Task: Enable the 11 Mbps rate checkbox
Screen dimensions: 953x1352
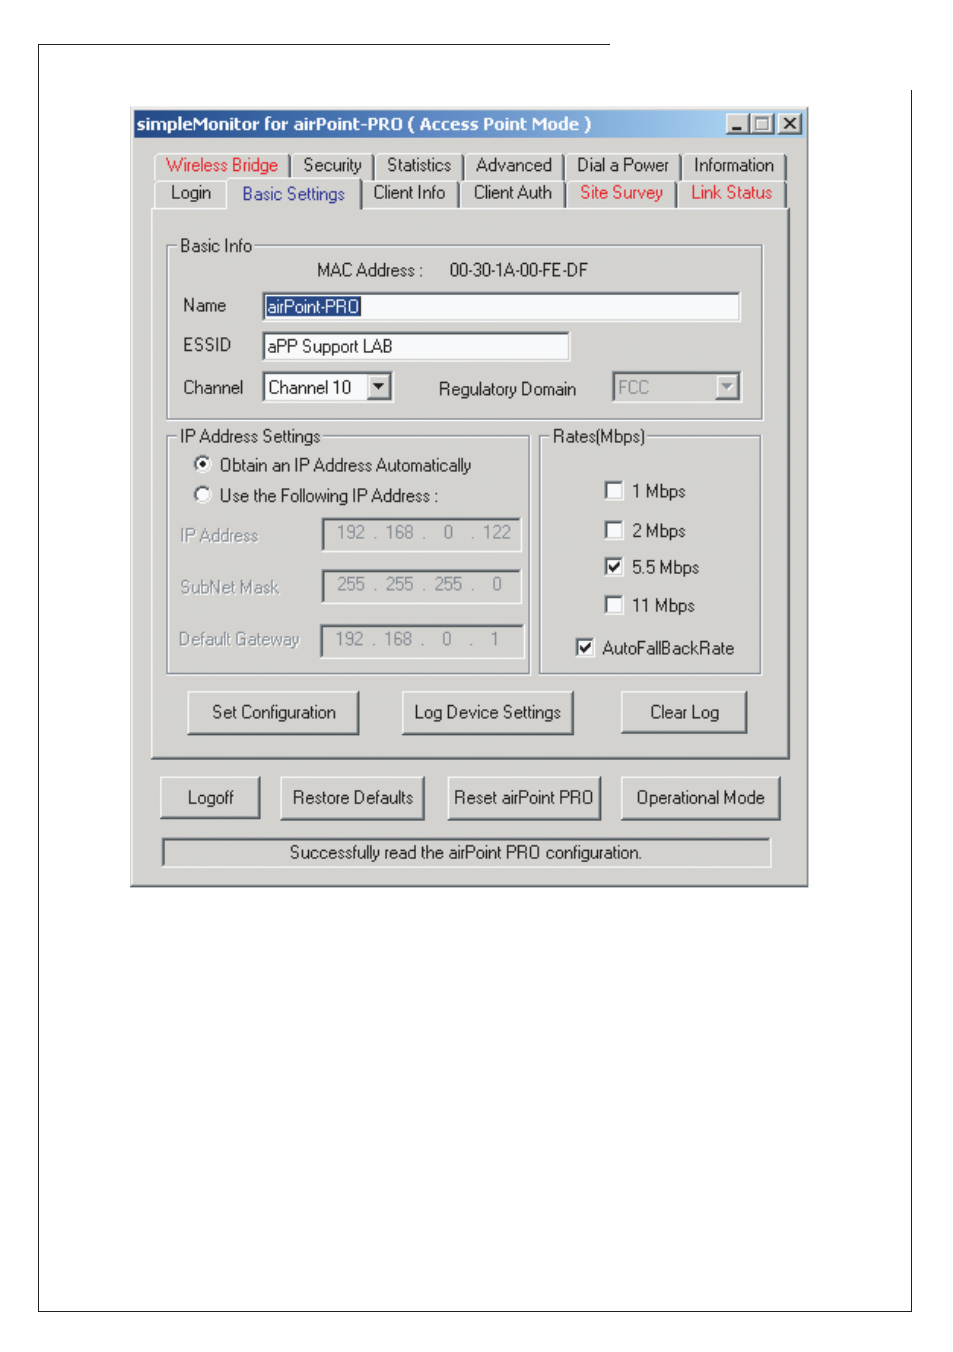Action: pos(614,605)
